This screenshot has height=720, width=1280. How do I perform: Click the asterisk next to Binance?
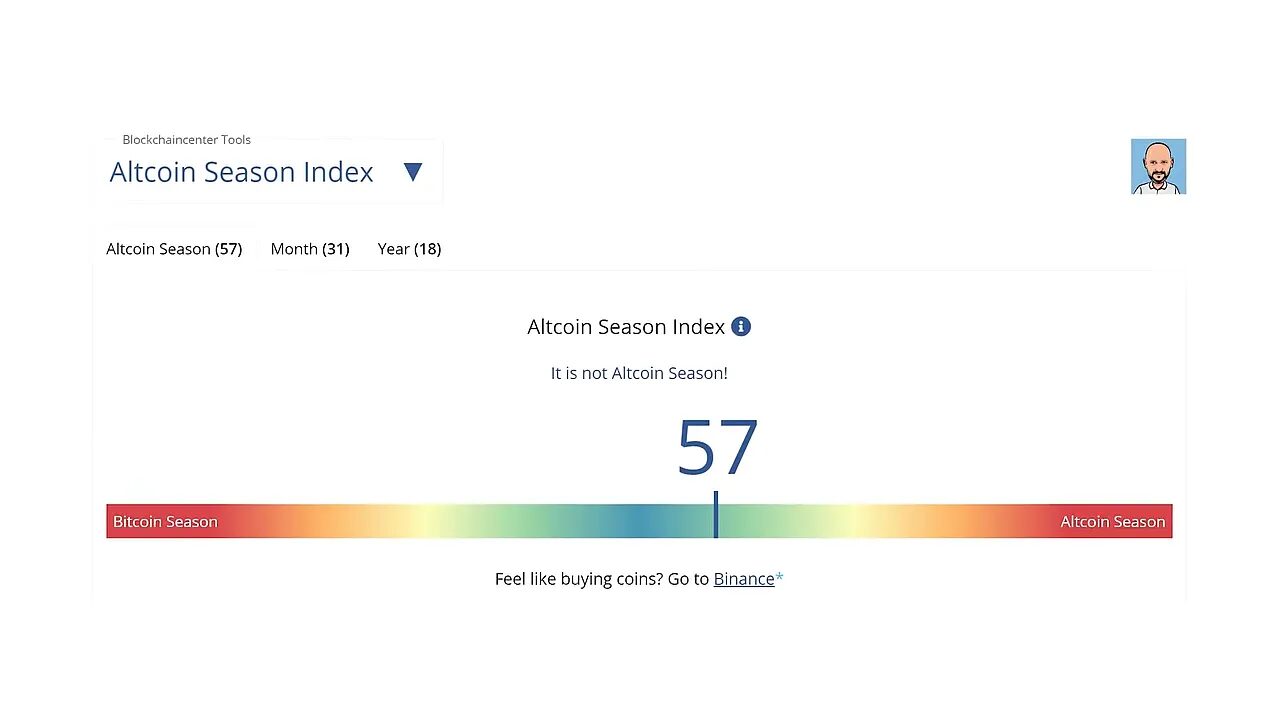780,578
